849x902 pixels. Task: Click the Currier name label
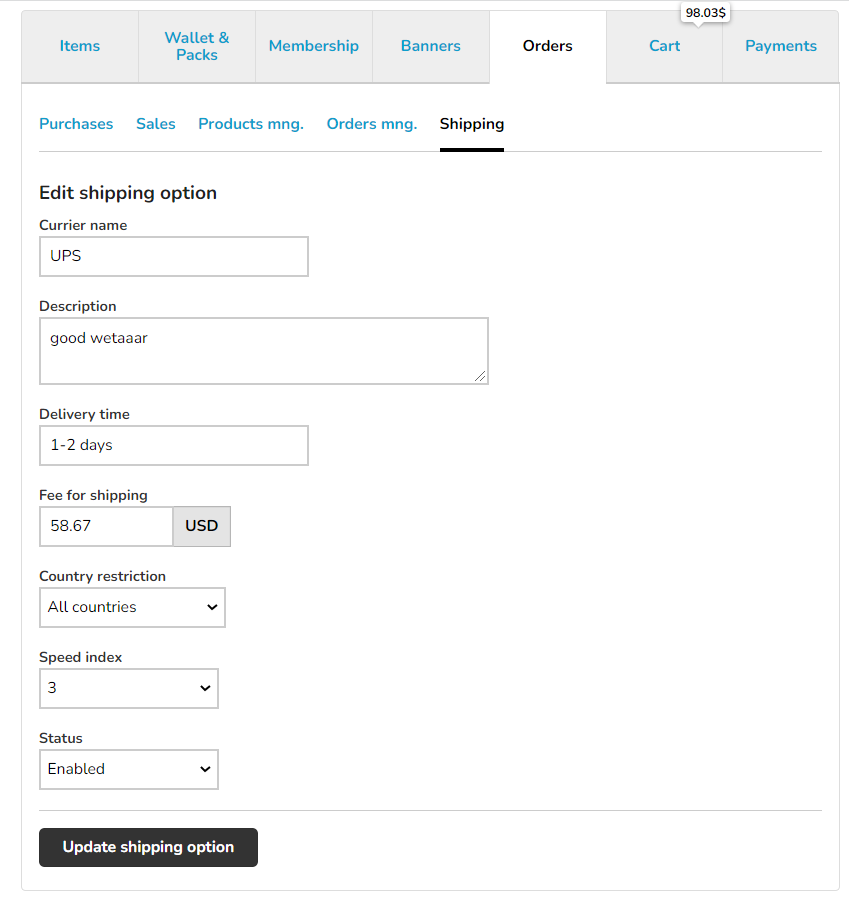point(83,226)
